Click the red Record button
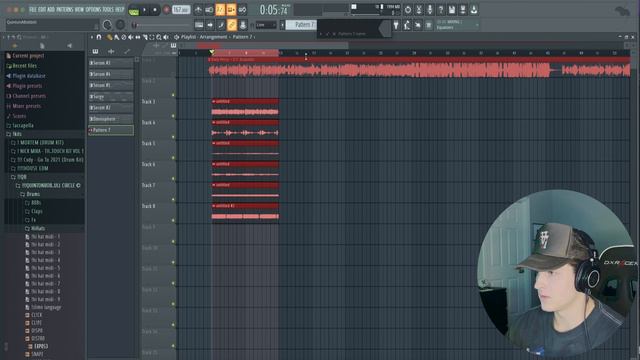 (x=166, y=10)
